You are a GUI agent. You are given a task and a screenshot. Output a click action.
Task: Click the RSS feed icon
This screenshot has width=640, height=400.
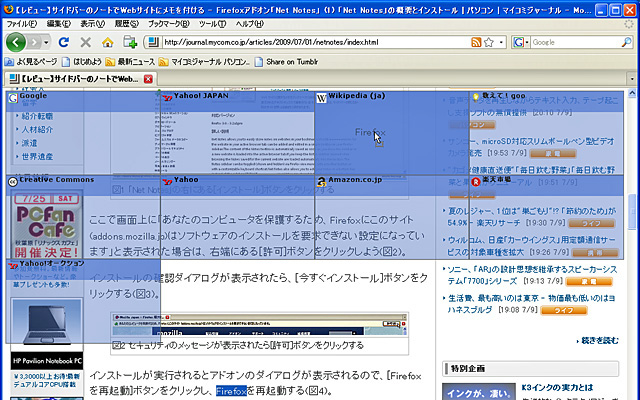476,42
